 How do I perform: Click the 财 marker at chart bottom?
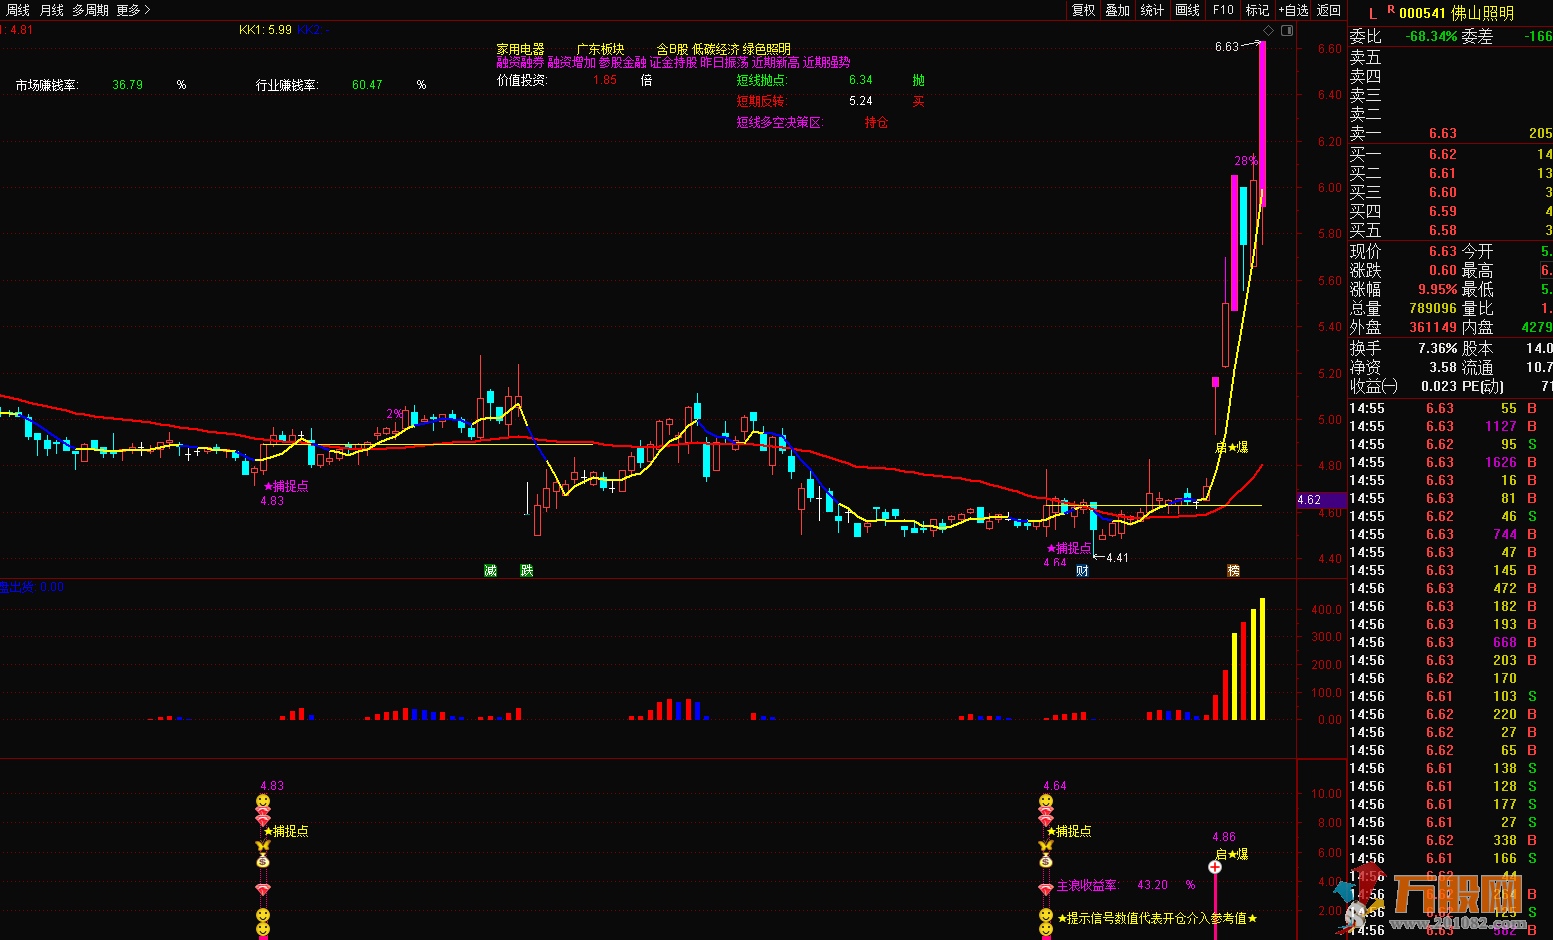(x=1082, y=570)
